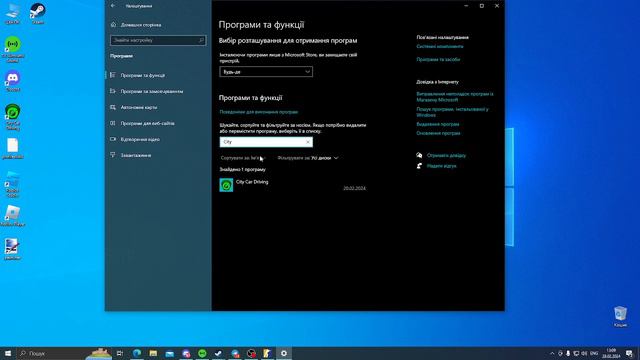The height and width of the screenshot is (360, 640).
Task: Clear the "City" search with the X button
Action: pyautogui.click(x=308, y=142)
